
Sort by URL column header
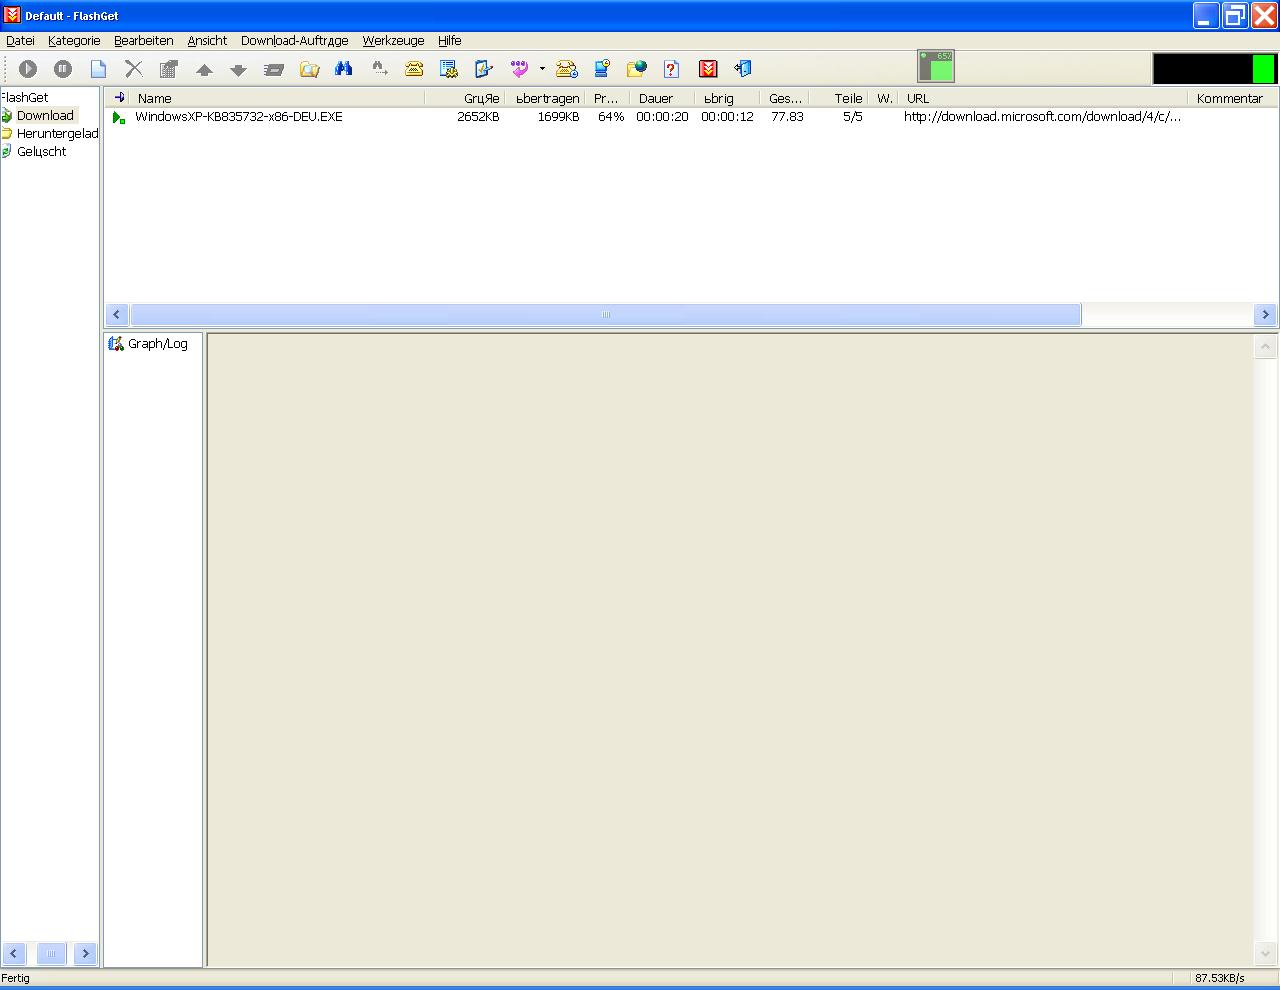coord(1043,98)
